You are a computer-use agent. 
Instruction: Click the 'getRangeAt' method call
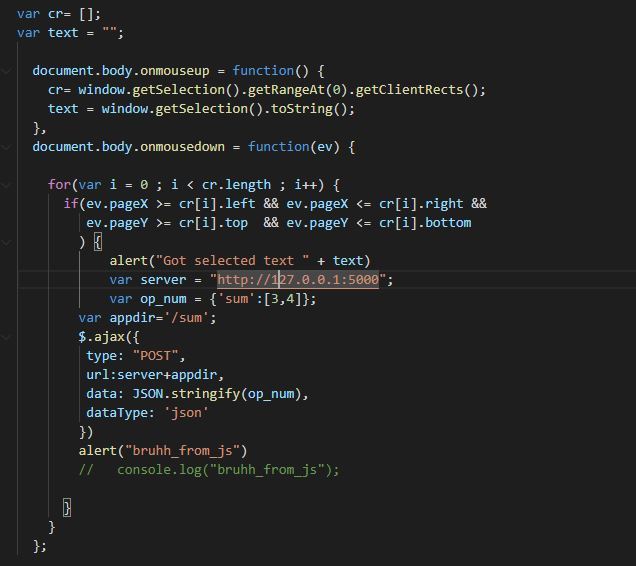pyautogui.click(x=286, y=90)
